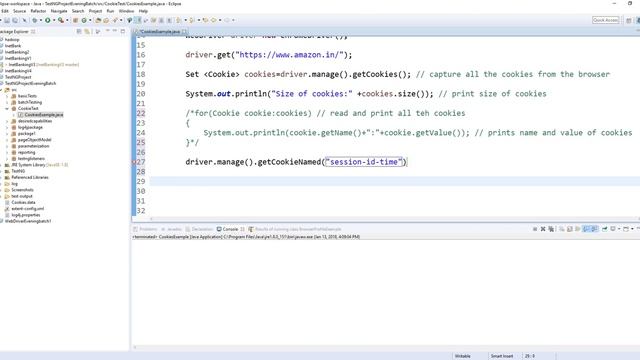Maximize the Package Explorer panel

coord(123,31)
